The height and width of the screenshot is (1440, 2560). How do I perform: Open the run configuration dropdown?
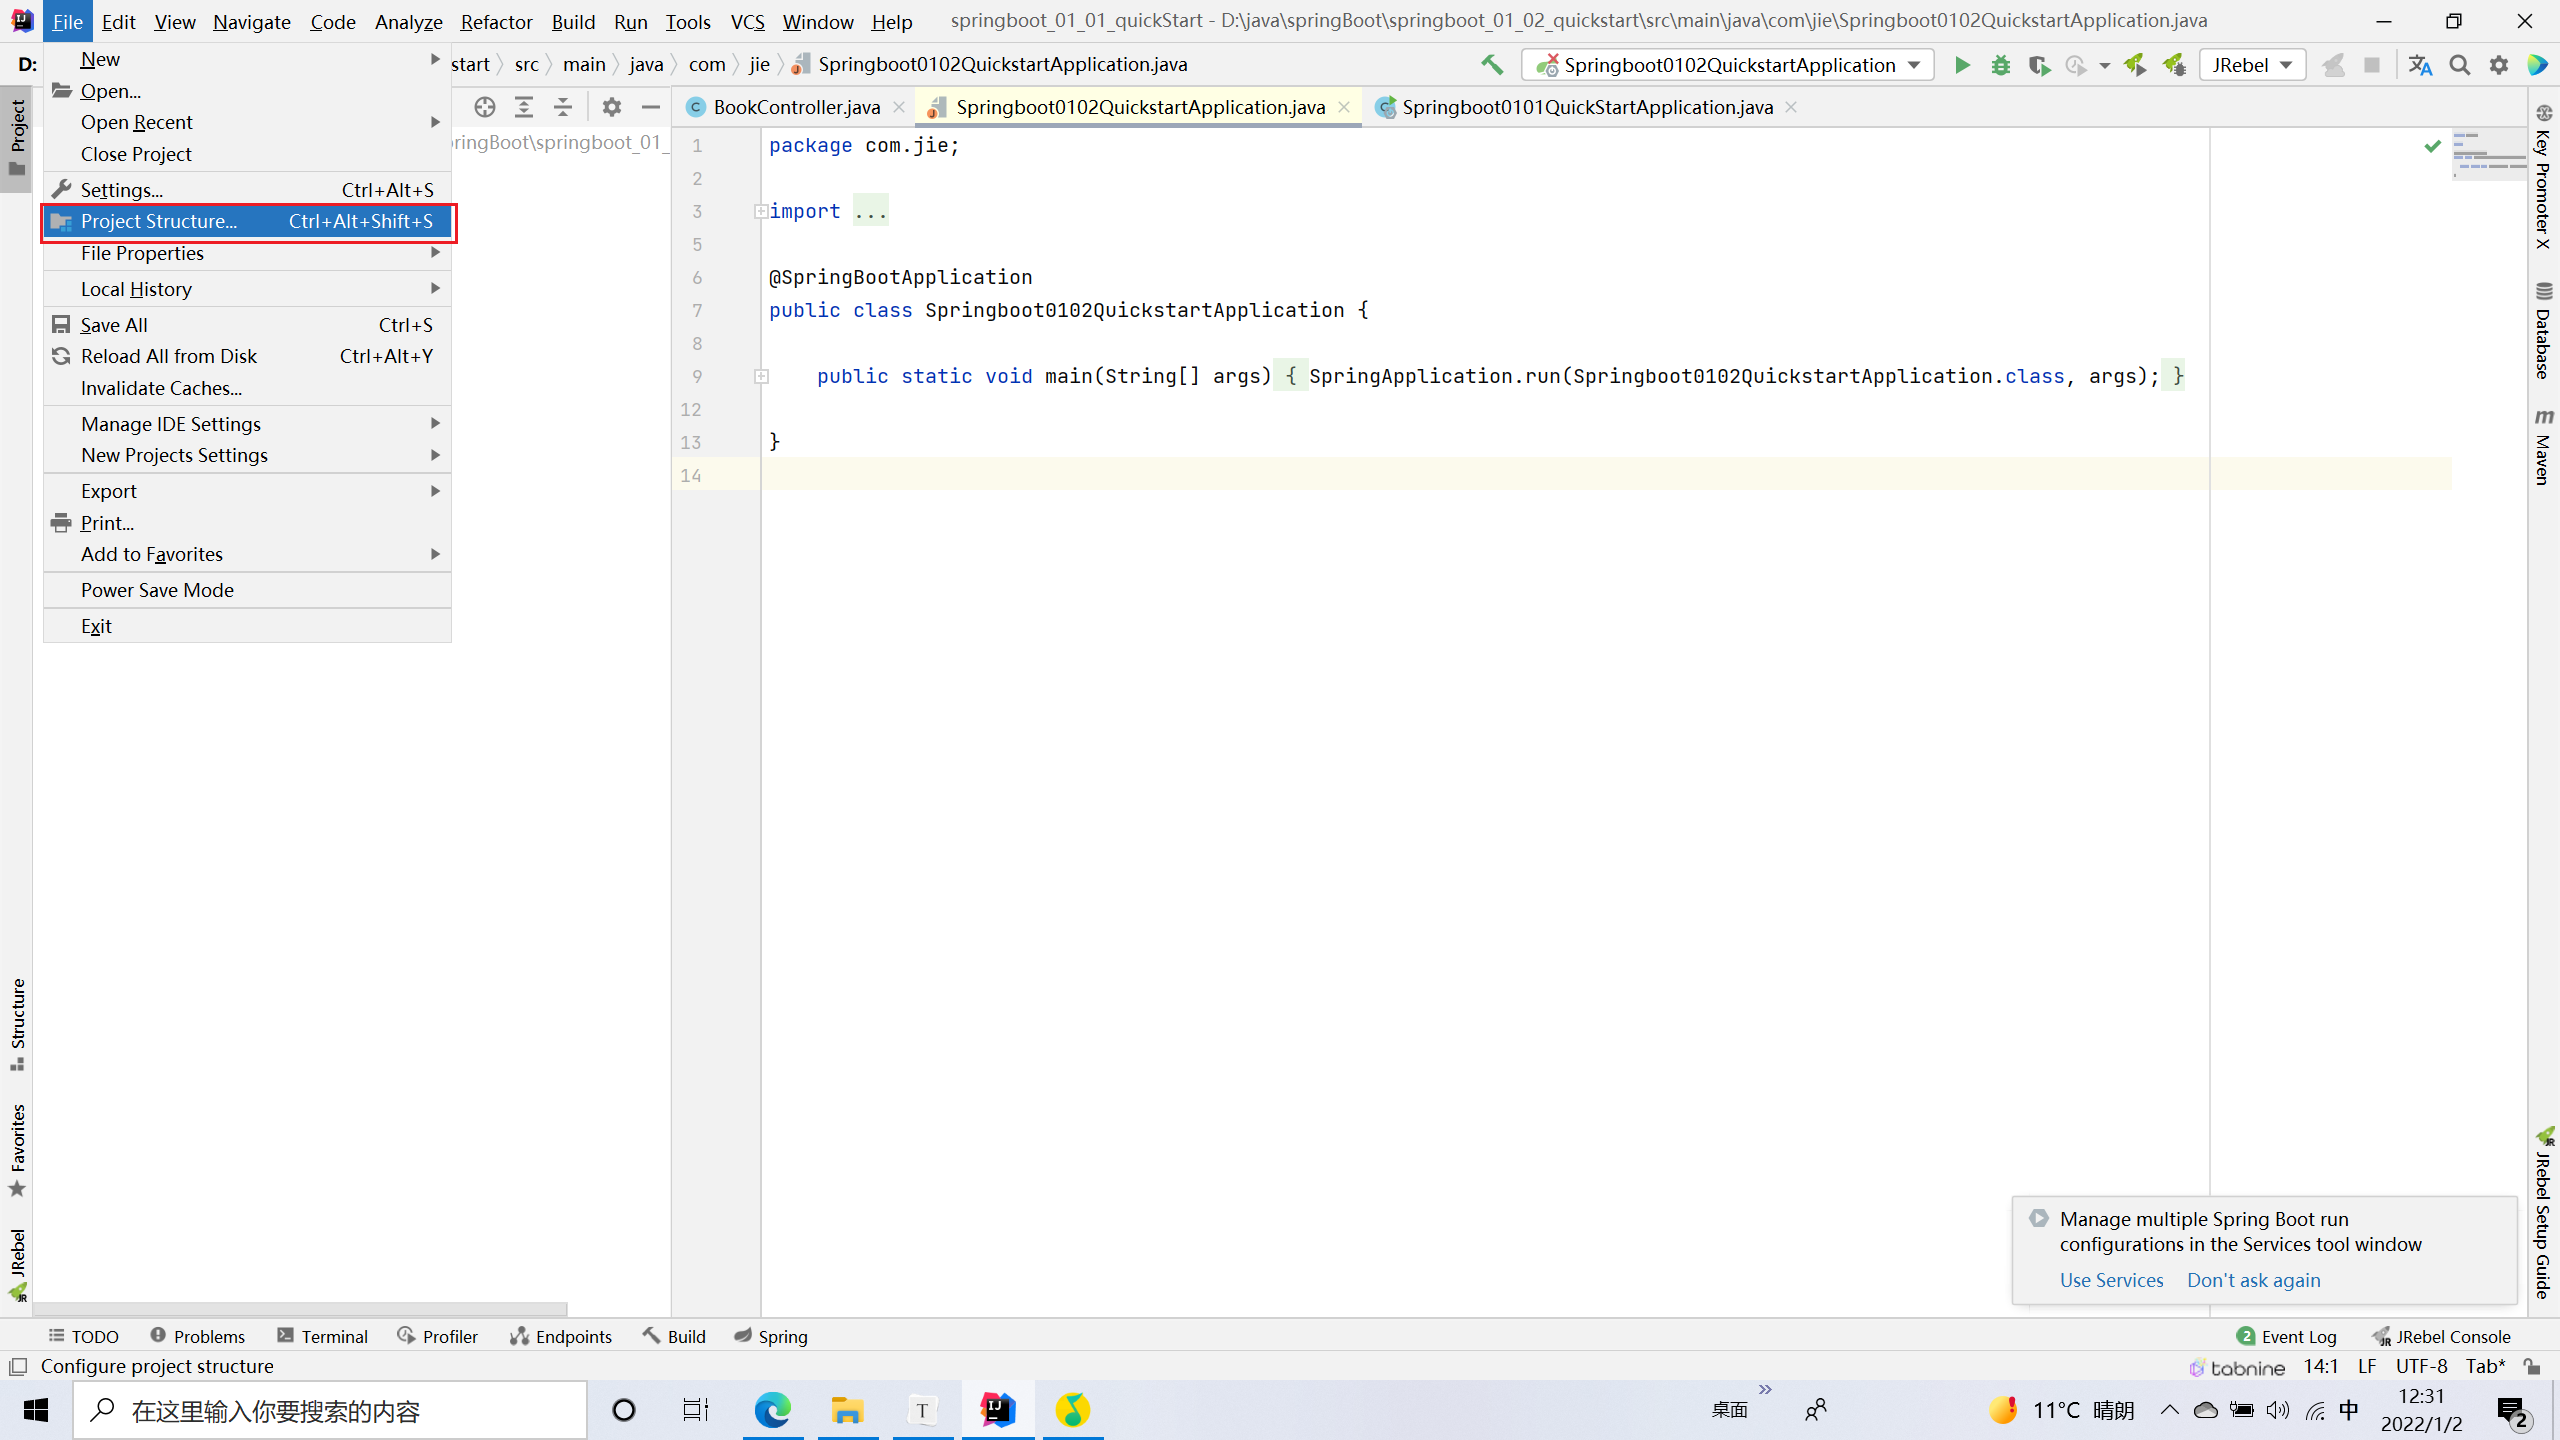pos(1728,65)
